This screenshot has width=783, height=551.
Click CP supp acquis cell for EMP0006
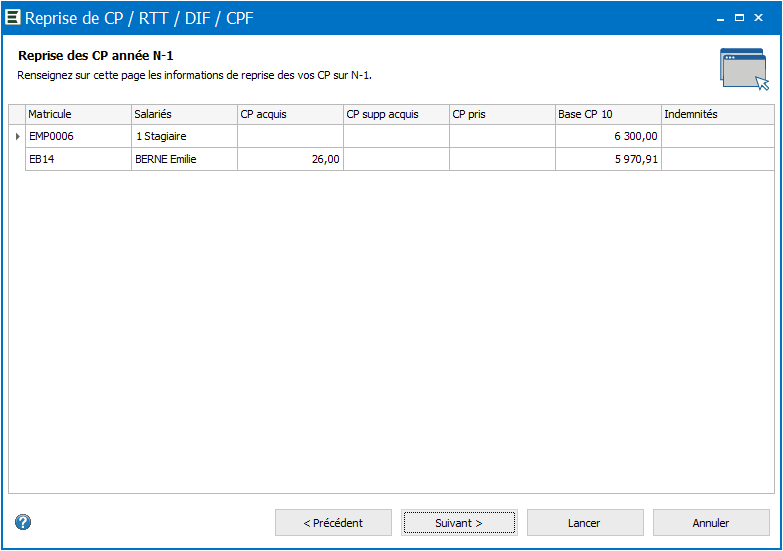[396, 136]
